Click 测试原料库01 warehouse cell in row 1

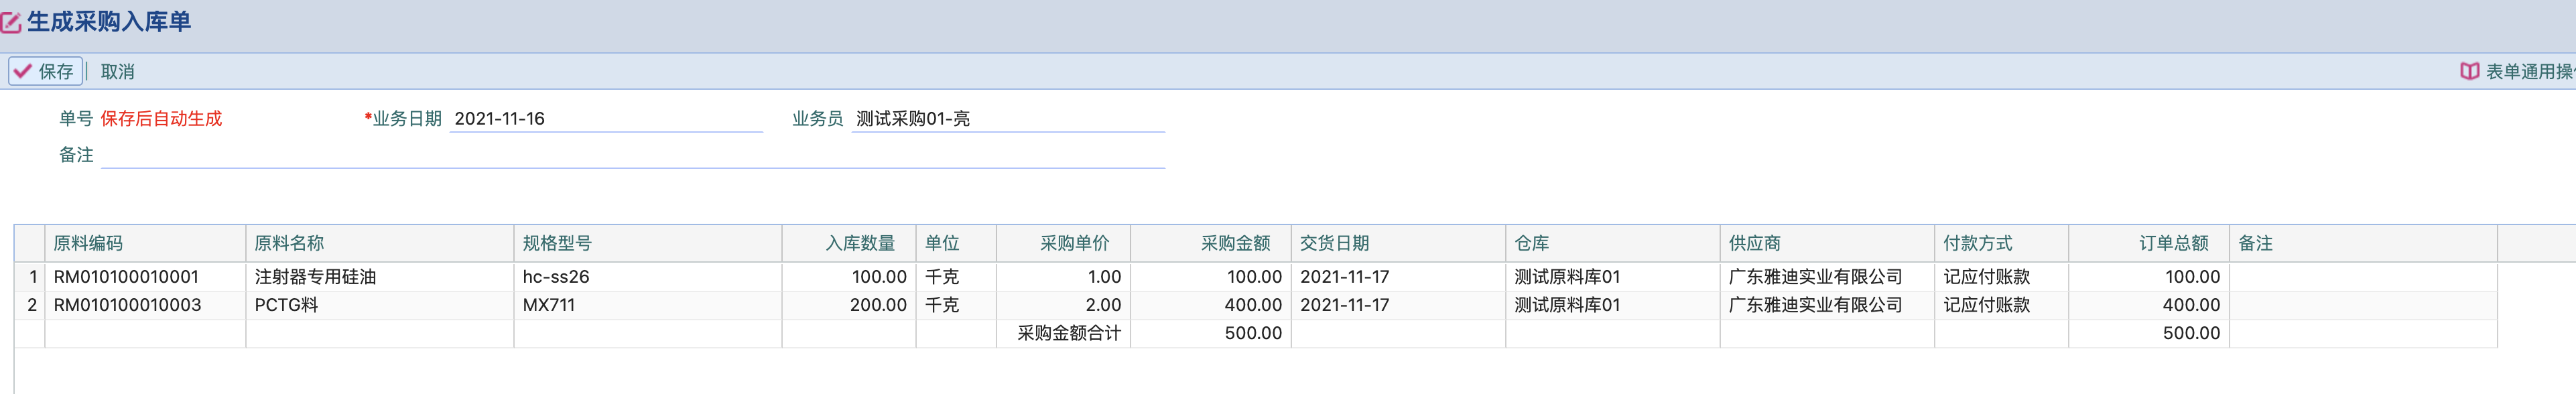[1566, 277]
